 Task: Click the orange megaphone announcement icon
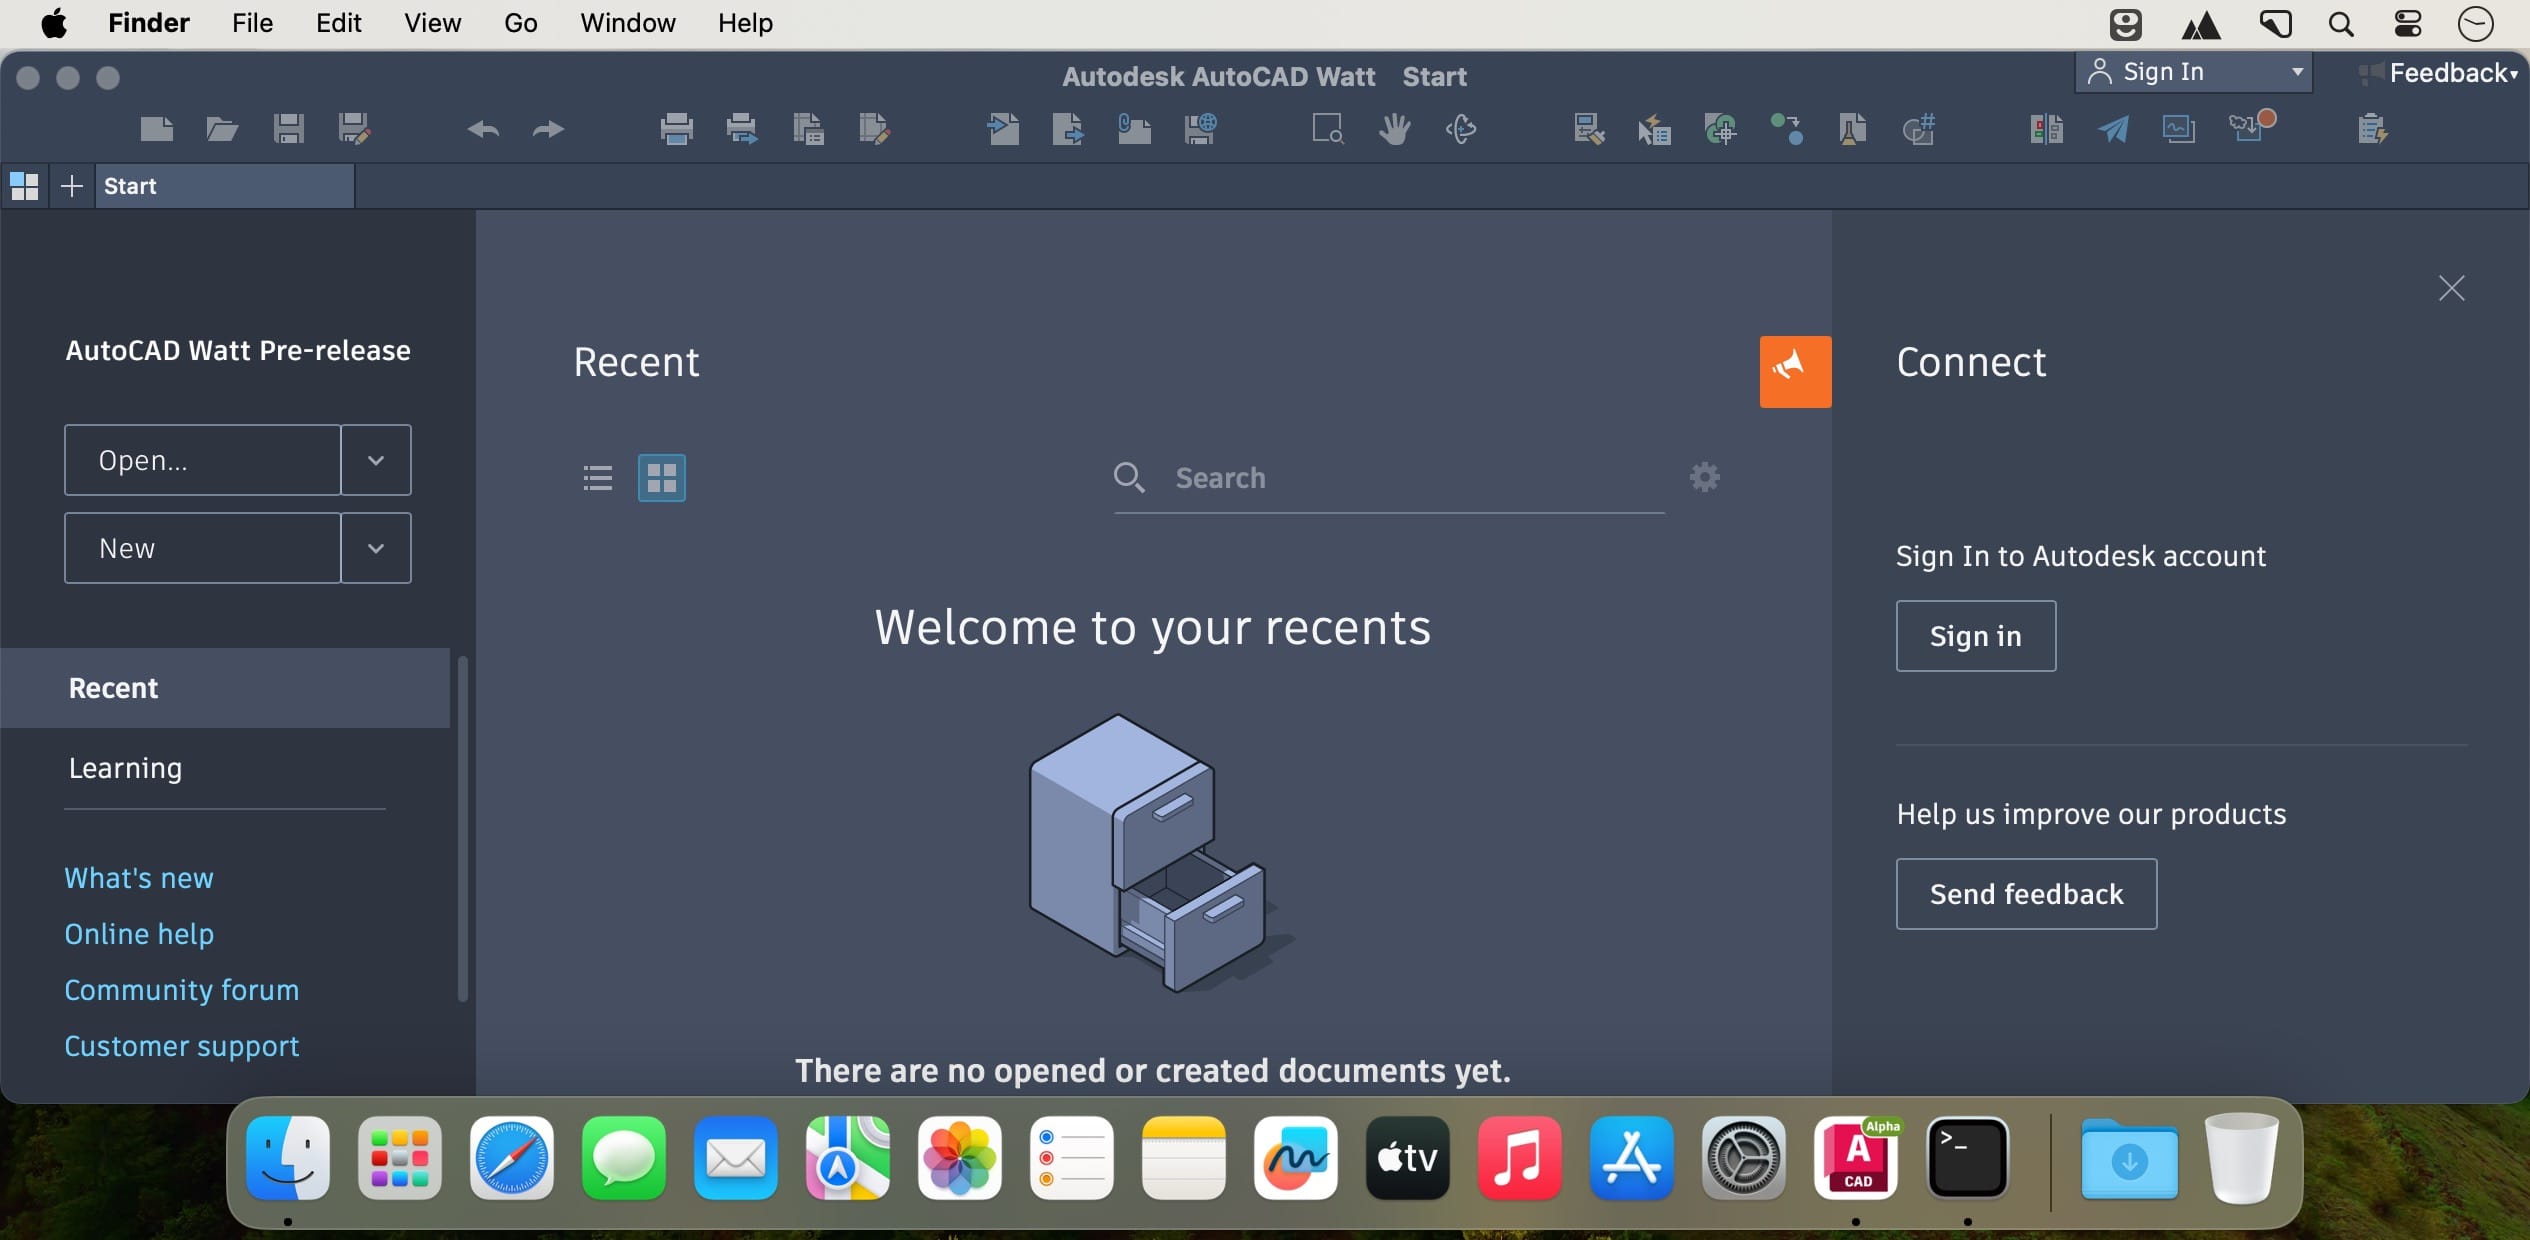click(x=1795, y=371)
